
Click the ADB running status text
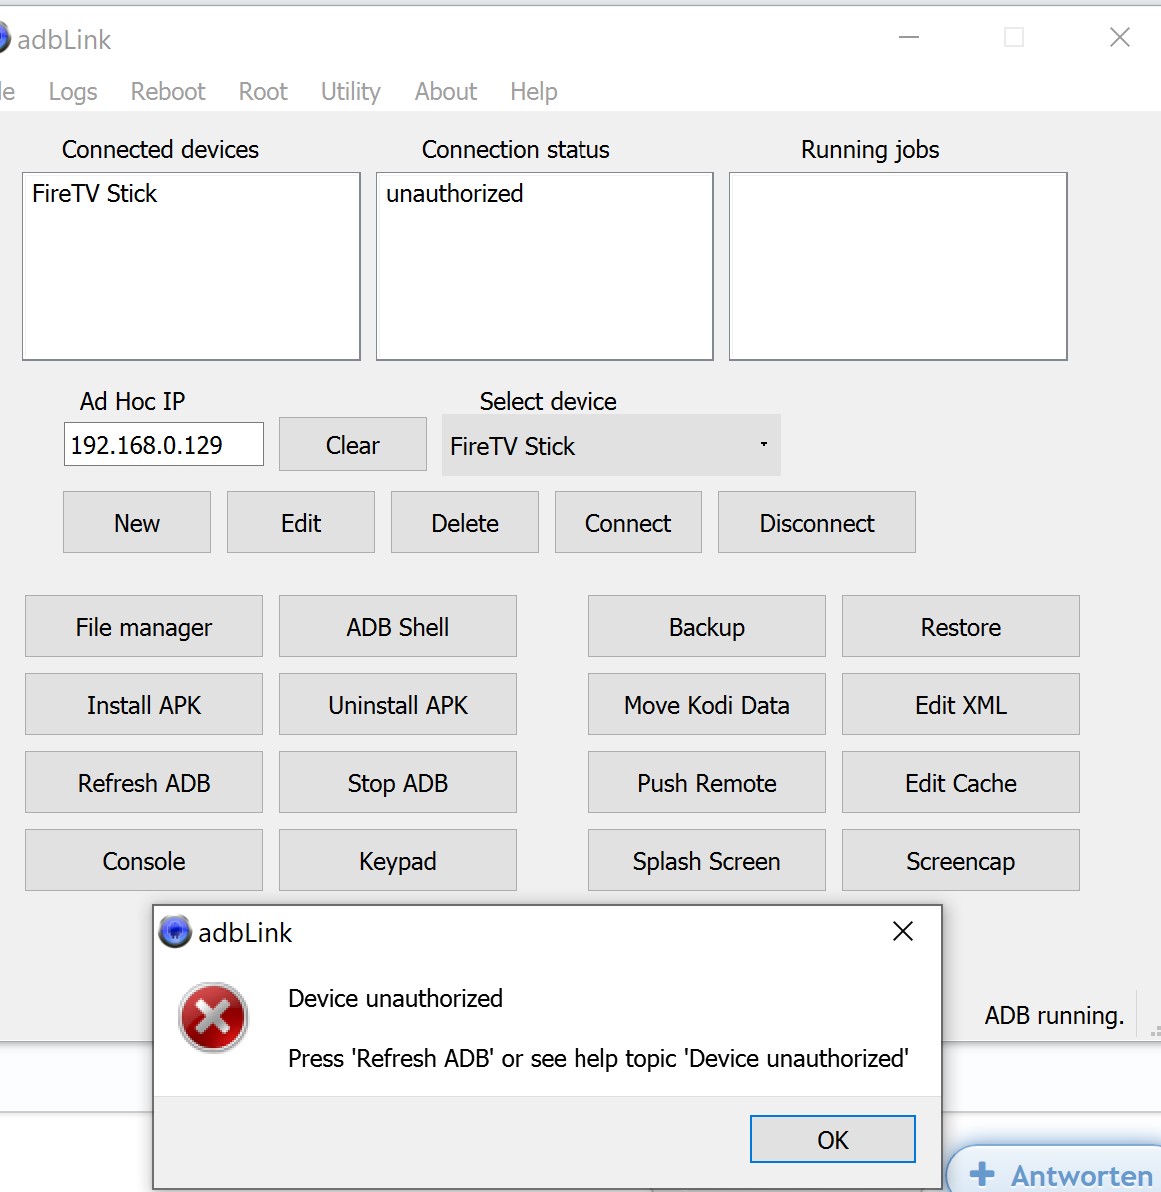click(1054, 1015)
